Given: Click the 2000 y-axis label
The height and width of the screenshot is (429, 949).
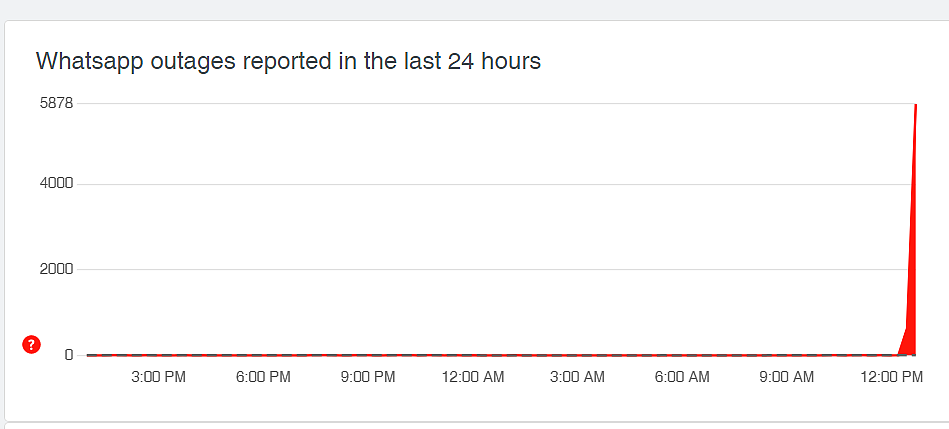Looking at the screenshot, I should pos(56,269).
